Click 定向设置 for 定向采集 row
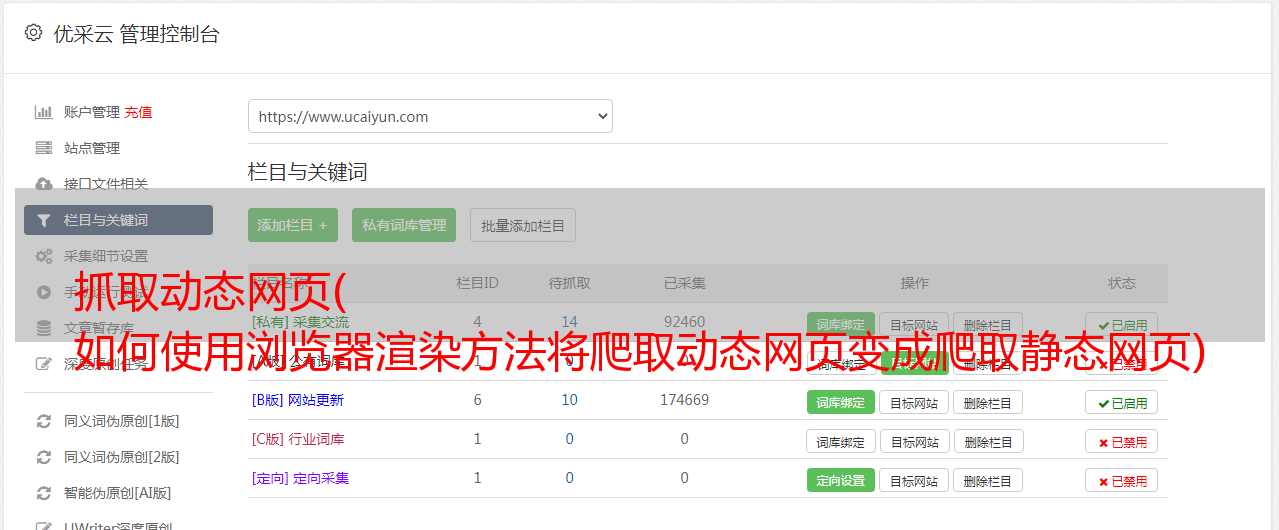 pos(841,480)
